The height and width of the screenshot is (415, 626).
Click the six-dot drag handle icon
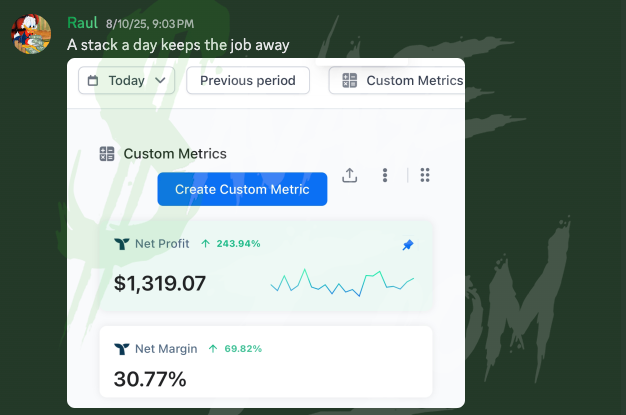[425, 175]
